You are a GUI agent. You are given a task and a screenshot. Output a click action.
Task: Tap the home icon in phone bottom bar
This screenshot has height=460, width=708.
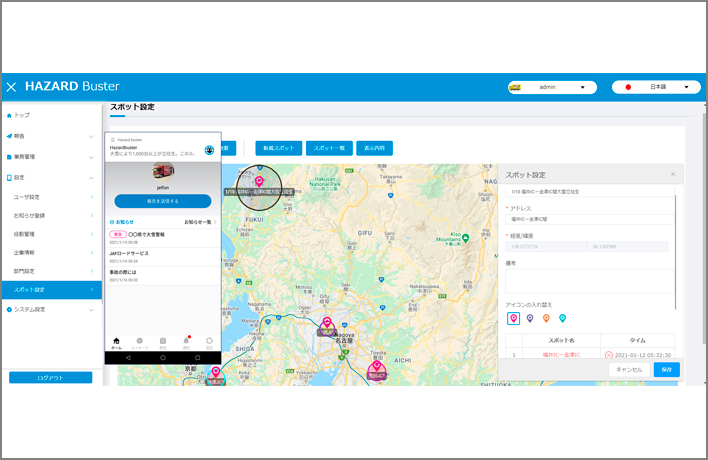coord(116,343)
